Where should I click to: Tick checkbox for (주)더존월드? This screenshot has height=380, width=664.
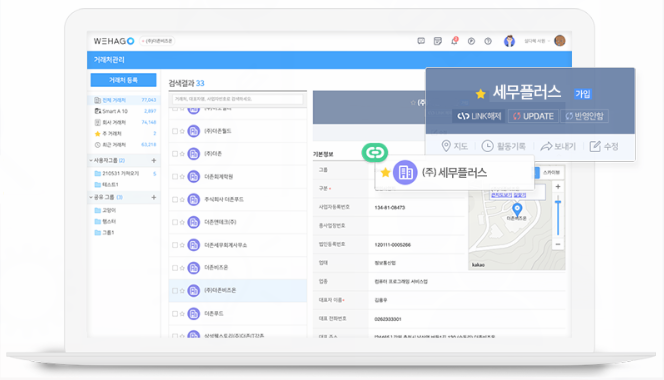174,131
